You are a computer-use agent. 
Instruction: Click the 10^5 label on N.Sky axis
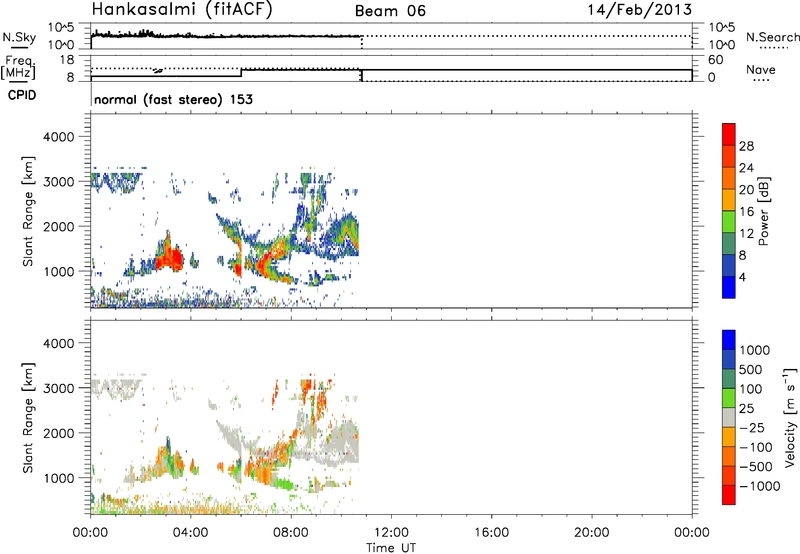(61, 28)
